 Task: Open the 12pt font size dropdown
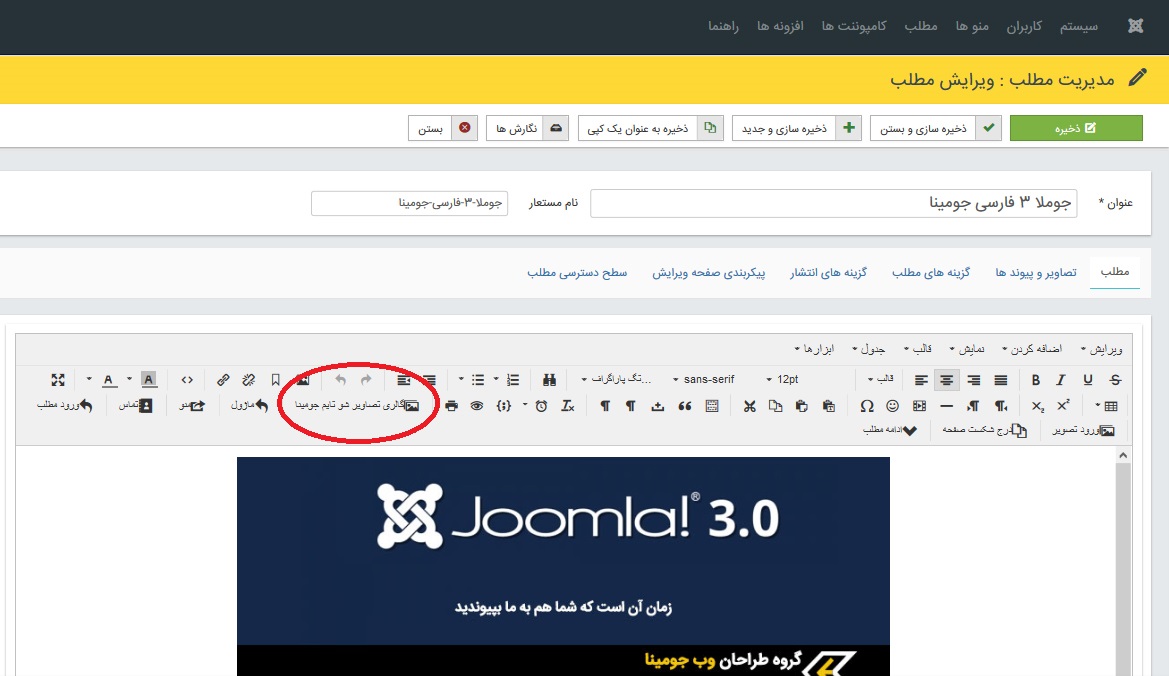(x=784, y=379)
